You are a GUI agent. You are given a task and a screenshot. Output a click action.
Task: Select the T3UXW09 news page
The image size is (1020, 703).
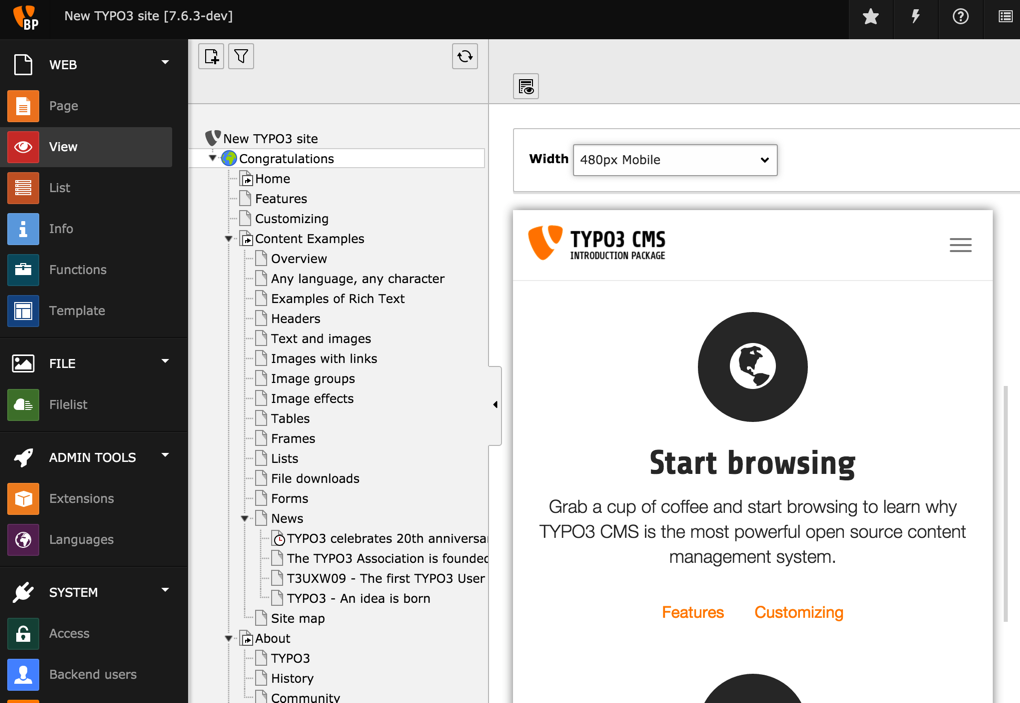point(386,579)
